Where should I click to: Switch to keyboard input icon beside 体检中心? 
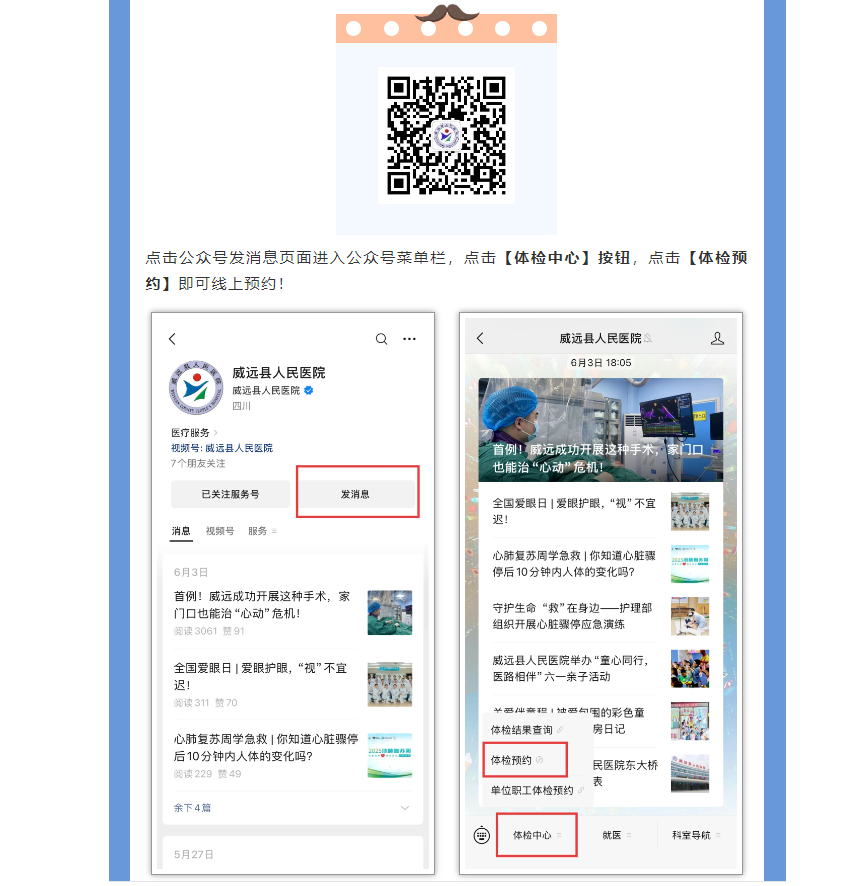(x=481, y=834)
